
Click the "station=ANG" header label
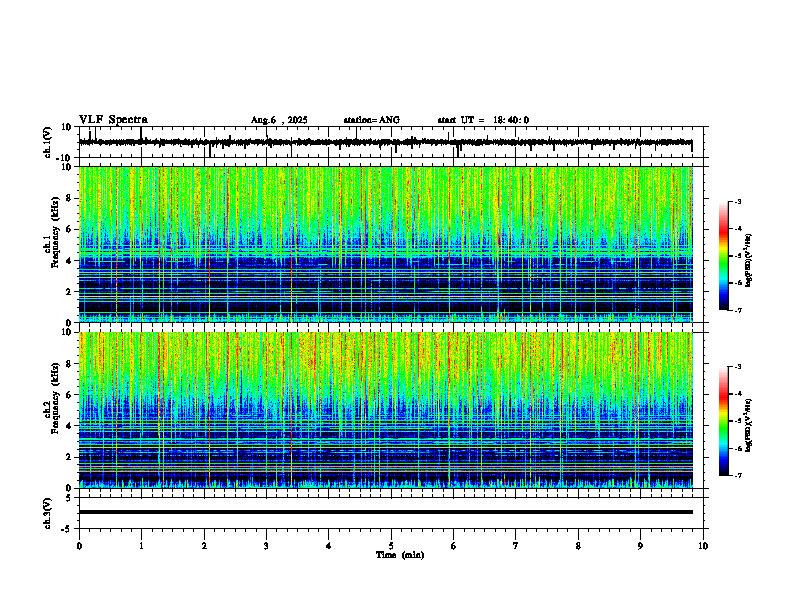coord(371,120)
